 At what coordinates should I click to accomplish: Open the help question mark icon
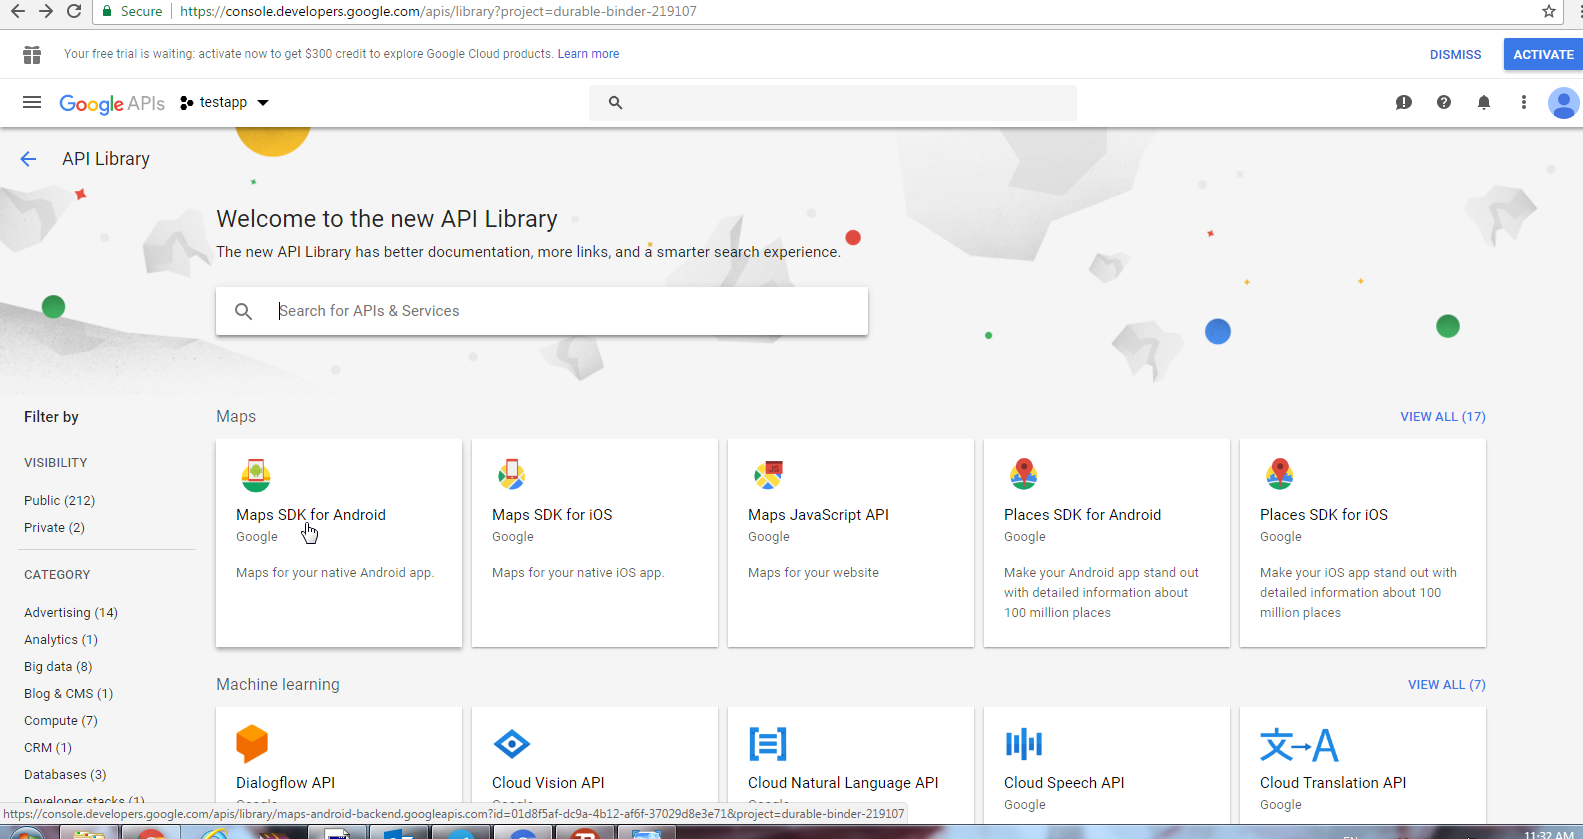1444,102
